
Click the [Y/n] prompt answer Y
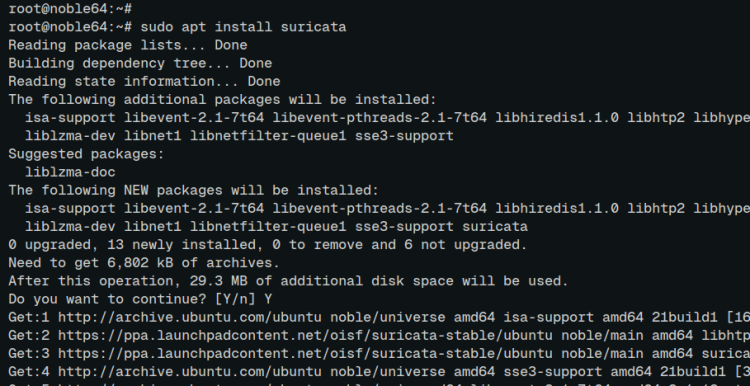coord(268,299)
